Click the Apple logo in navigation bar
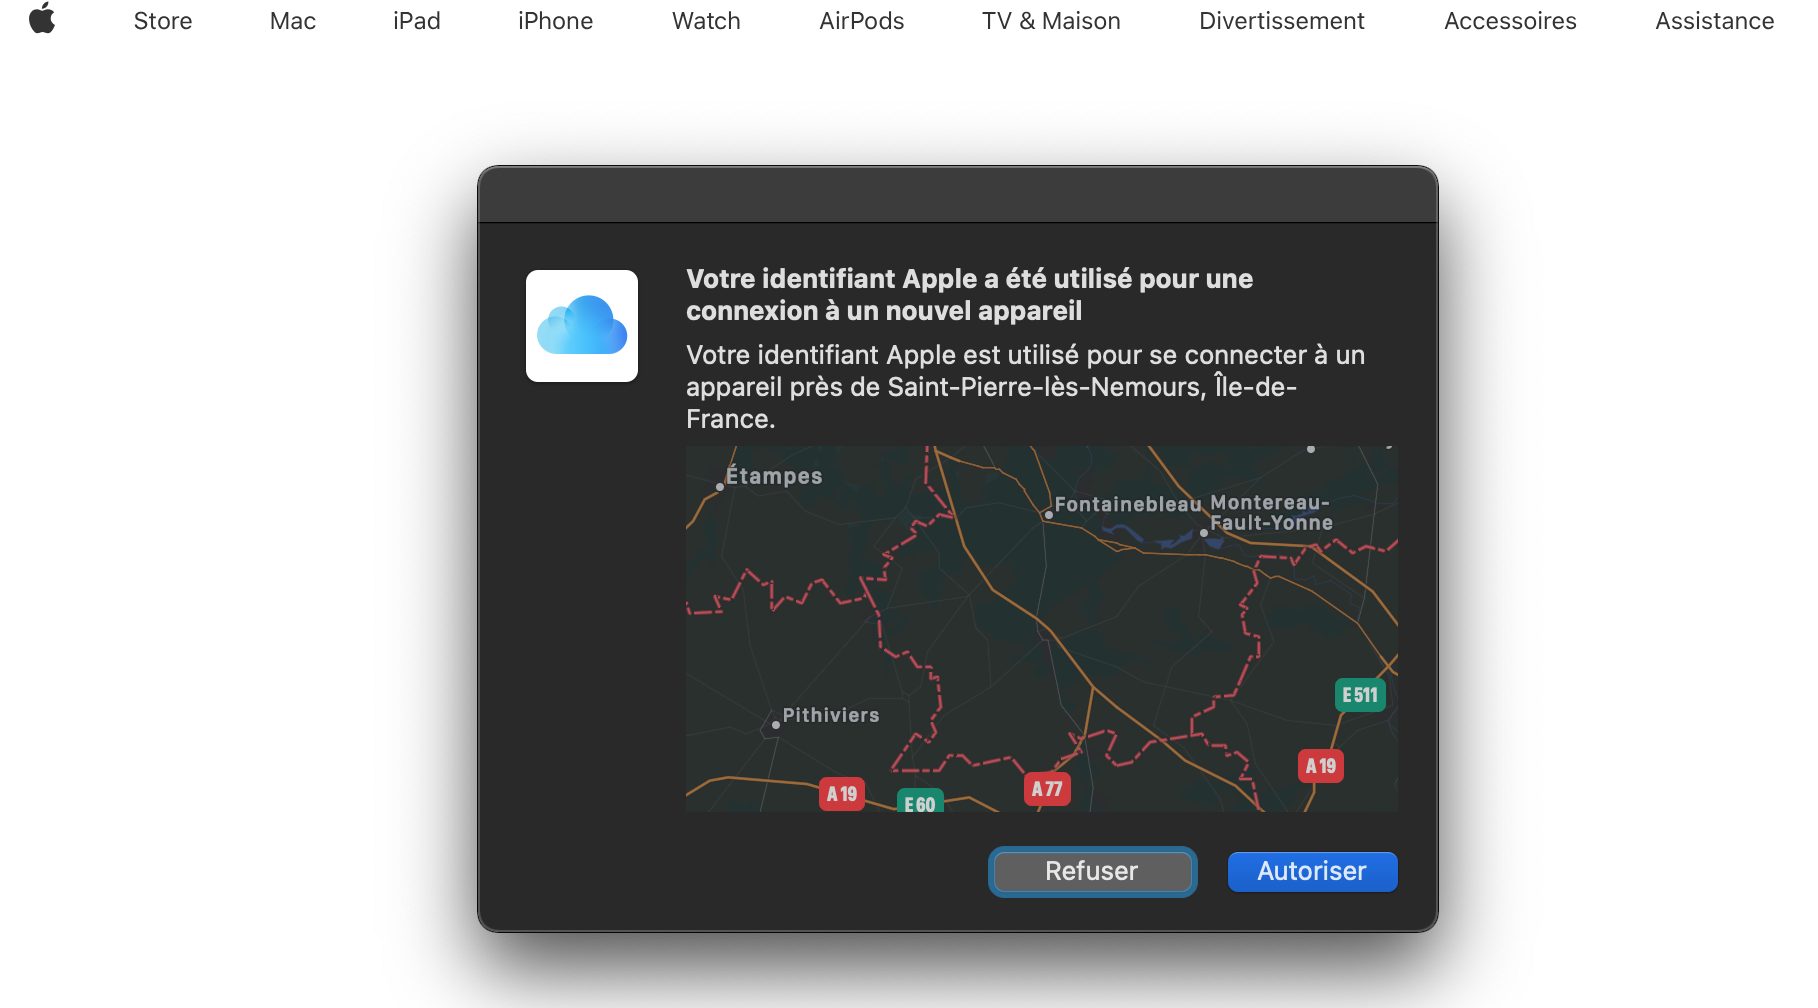 point(42,19)
